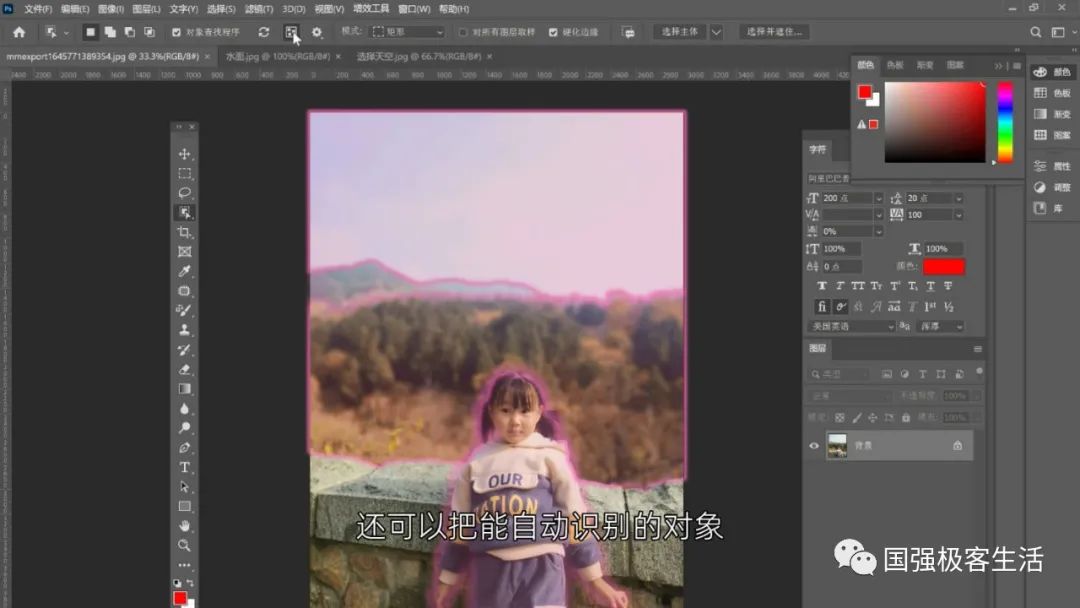This screenshot has height=608, width=1080.
Task: Select the Crop tool
Action: pyautogui.click(x=185, y=232)
